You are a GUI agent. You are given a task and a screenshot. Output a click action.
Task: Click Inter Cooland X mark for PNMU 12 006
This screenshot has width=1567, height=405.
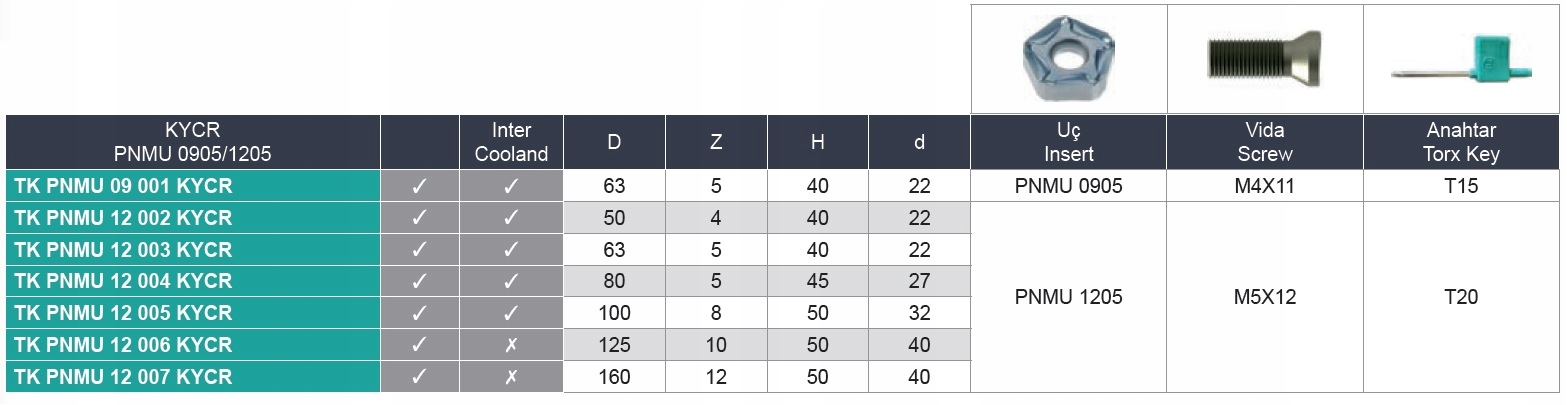tap(511, 345)
